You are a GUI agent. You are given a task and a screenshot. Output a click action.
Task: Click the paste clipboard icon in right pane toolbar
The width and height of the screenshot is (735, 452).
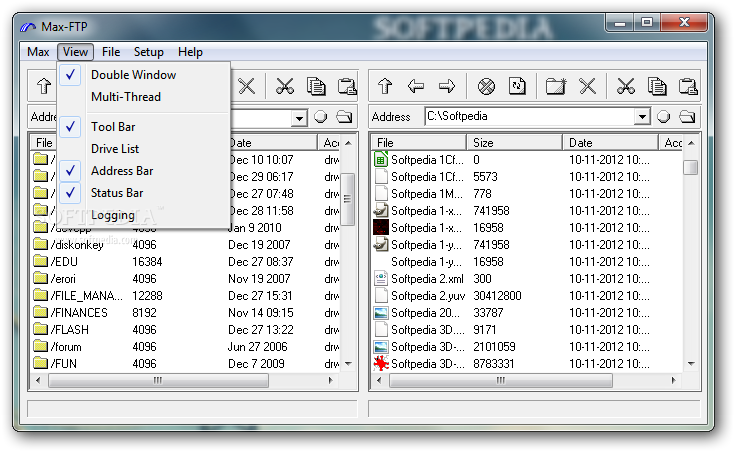point(688,86)
